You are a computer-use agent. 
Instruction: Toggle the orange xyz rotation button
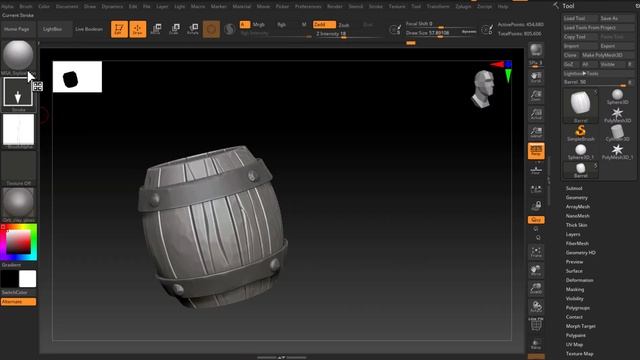click(536, 220)
